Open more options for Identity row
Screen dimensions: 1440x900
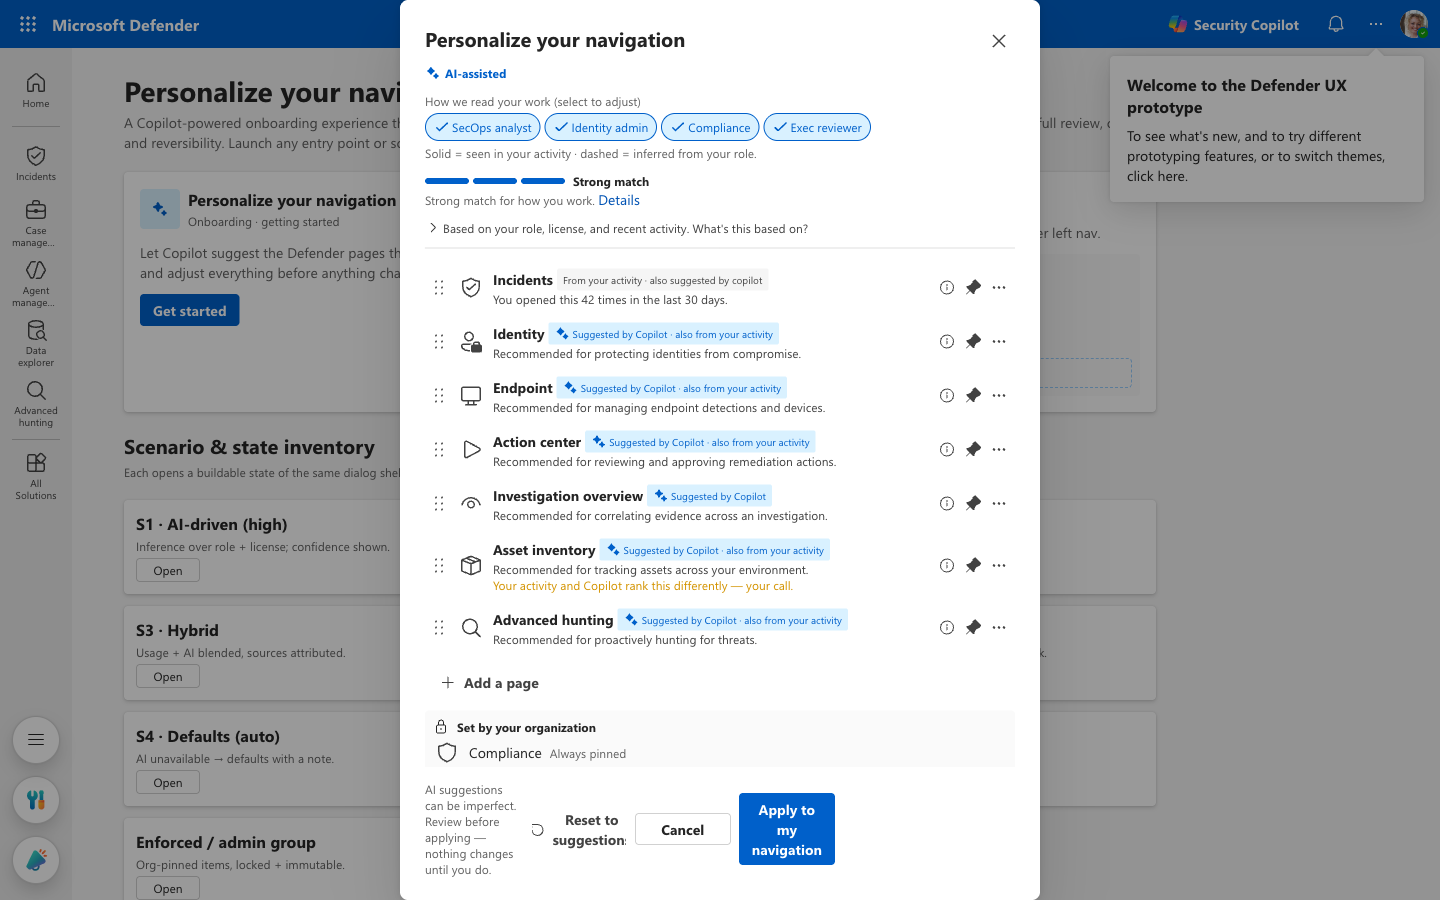tap(999, 341)
